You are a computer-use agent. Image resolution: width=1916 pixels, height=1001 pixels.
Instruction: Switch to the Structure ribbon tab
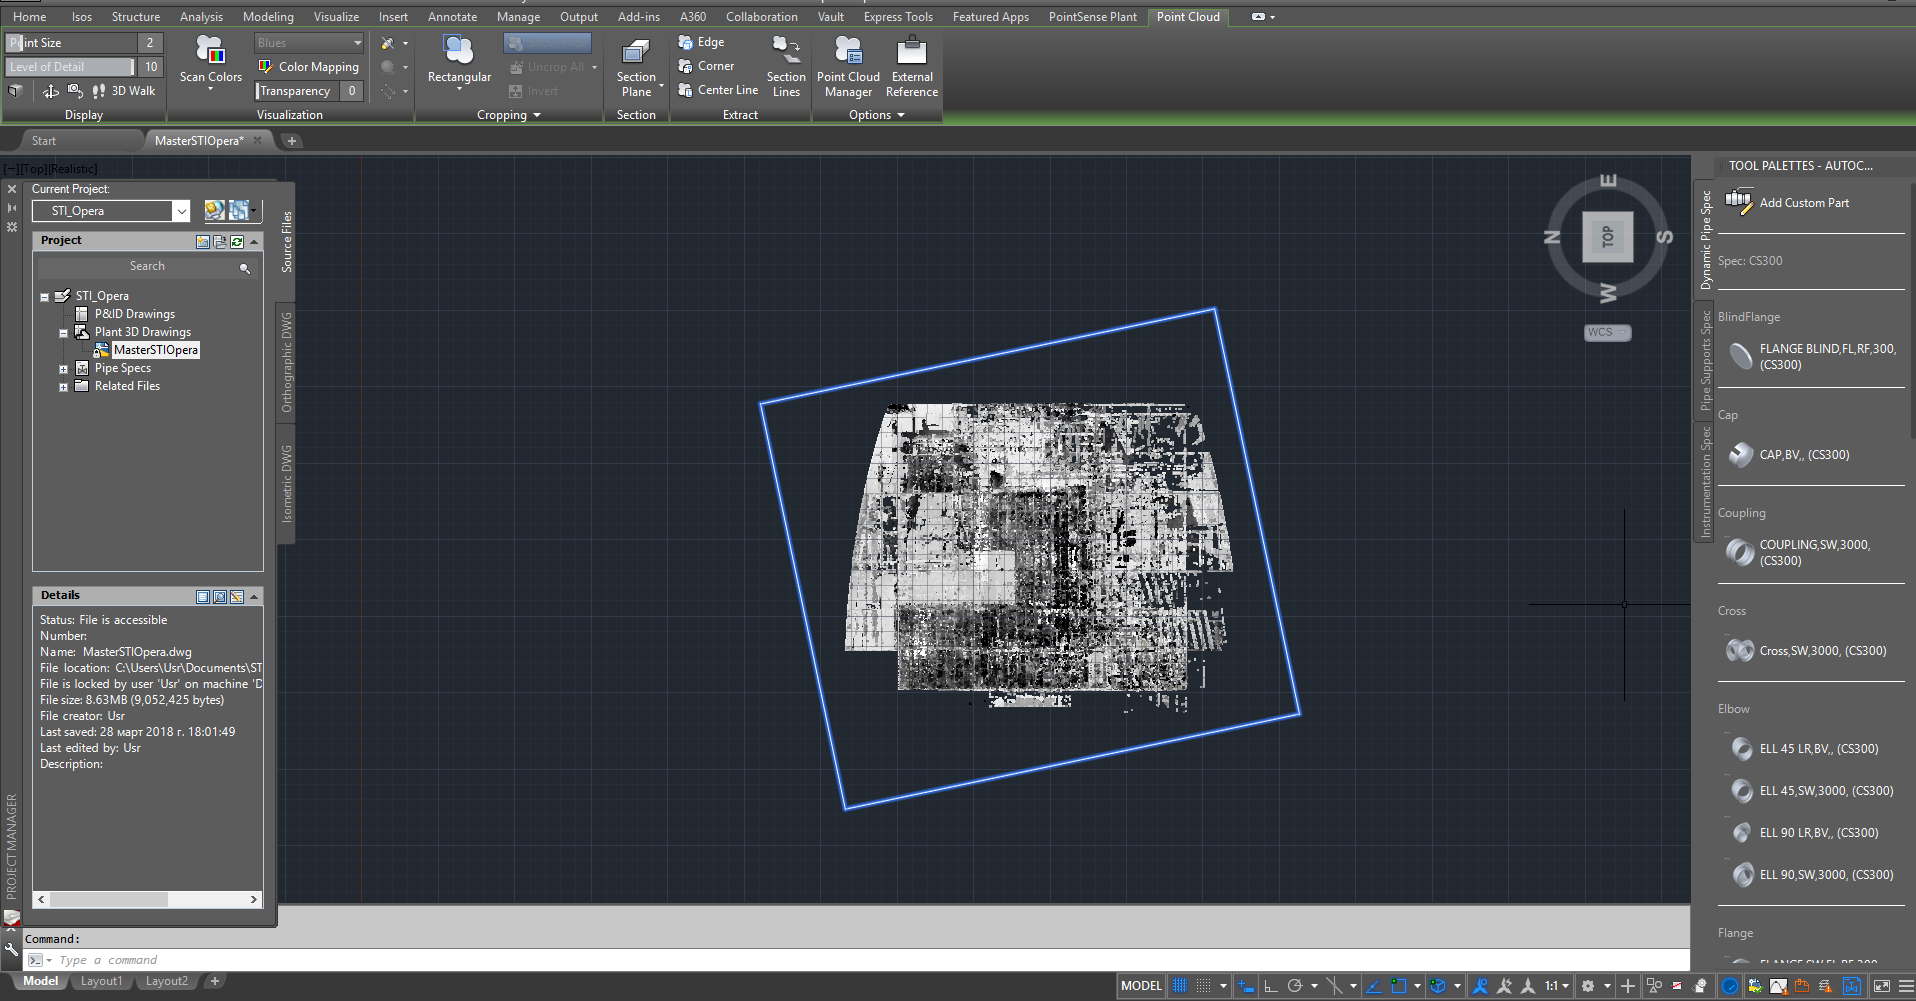point(136,17)
